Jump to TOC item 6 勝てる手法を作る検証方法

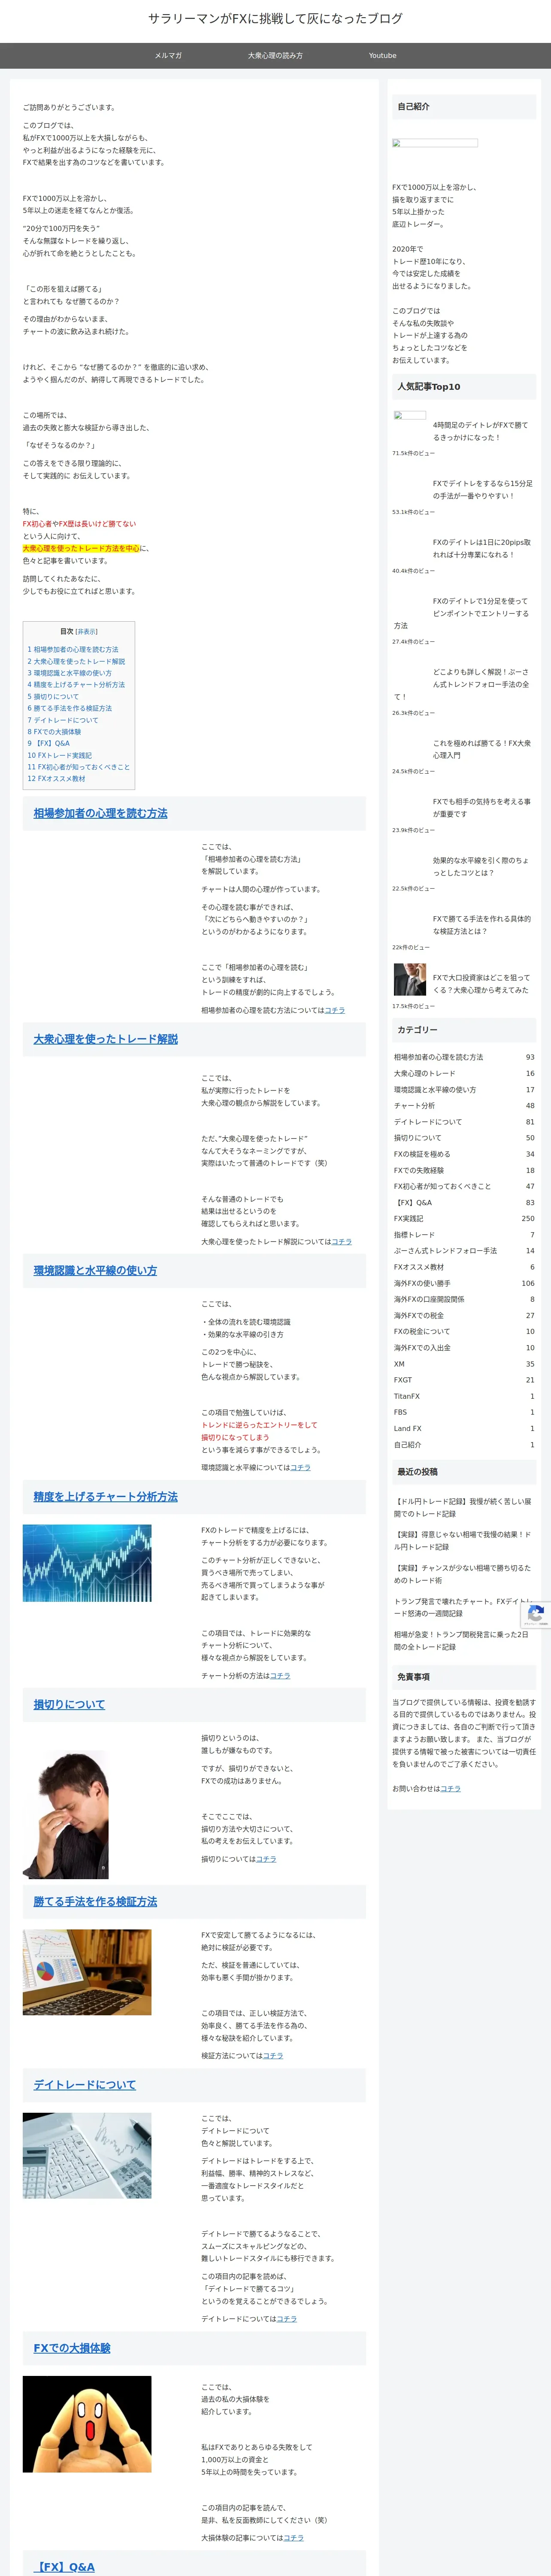click(70, 708)
